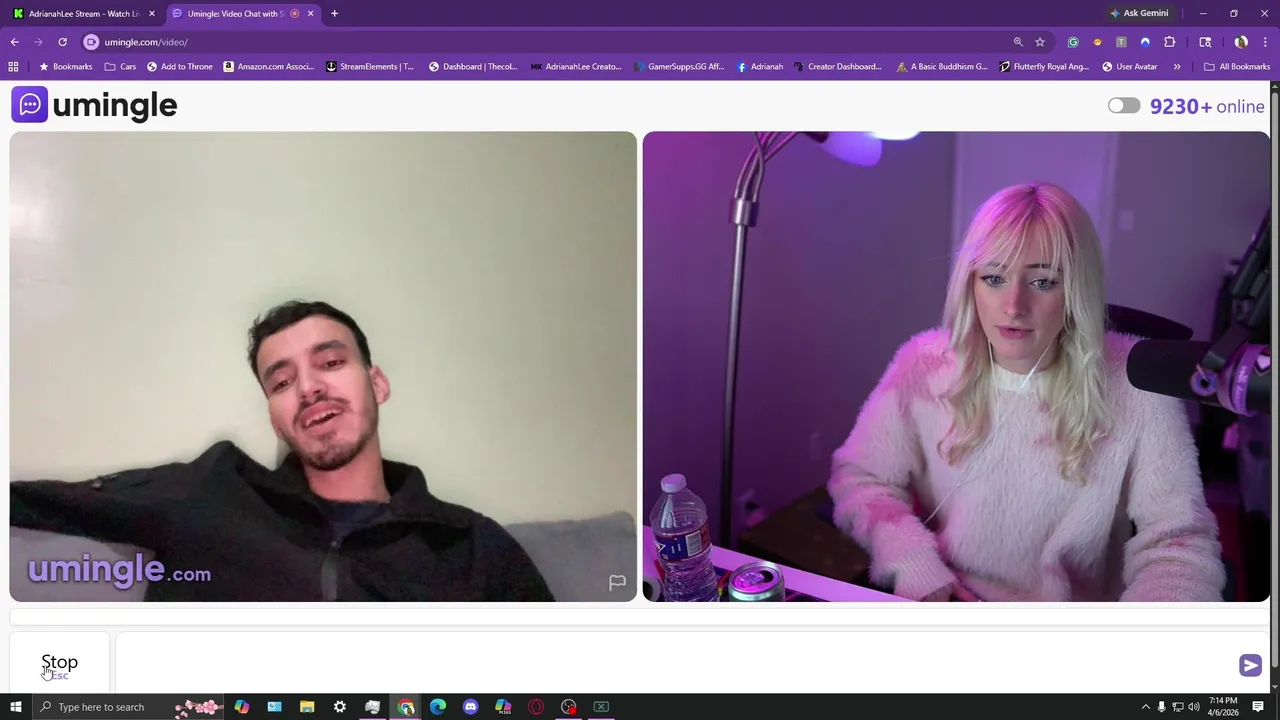Open the umingle logo home link
The image size is (1280, 720).
tap(94, 105)
